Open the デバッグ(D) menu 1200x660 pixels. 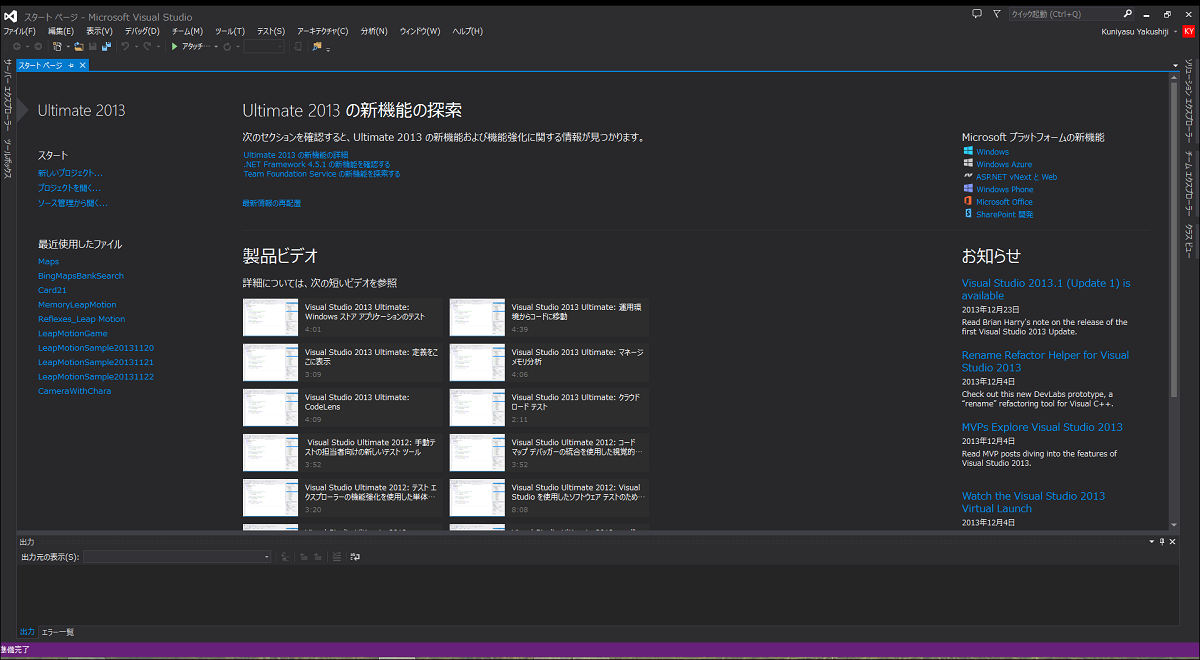(x=142, y=31)
